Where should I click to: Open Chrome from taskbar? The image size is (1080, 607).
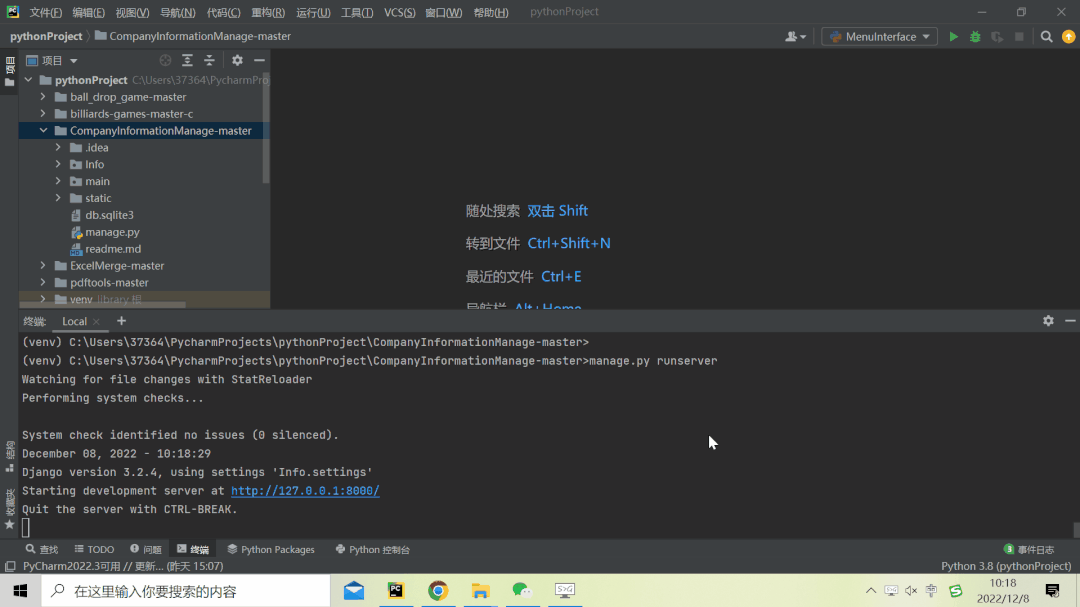[x=438, y=590]
